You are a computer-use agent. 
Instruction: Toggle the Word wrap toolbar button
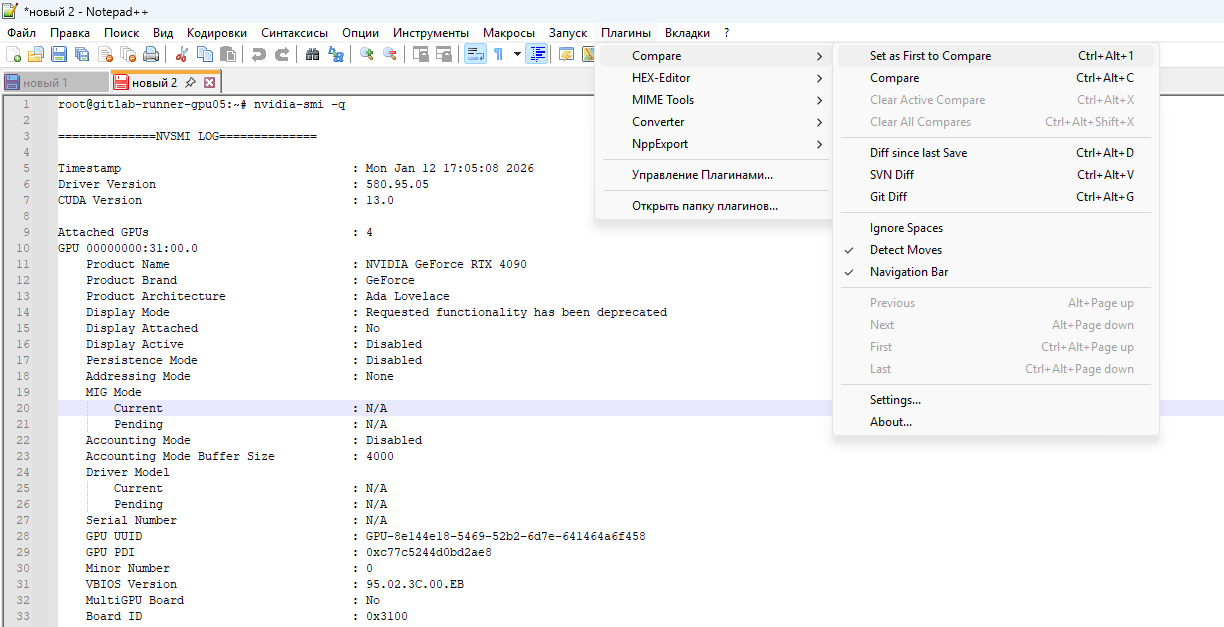[x=475, y=54]
